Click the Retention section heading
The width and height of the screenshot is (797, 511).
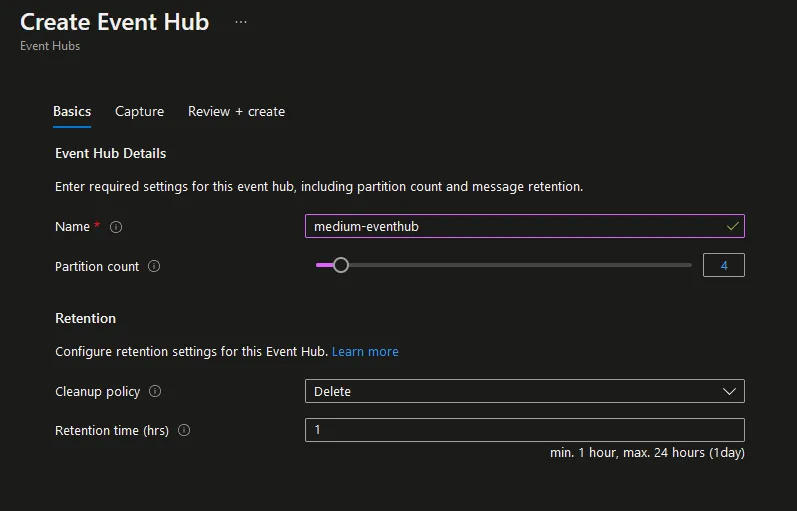85,318
